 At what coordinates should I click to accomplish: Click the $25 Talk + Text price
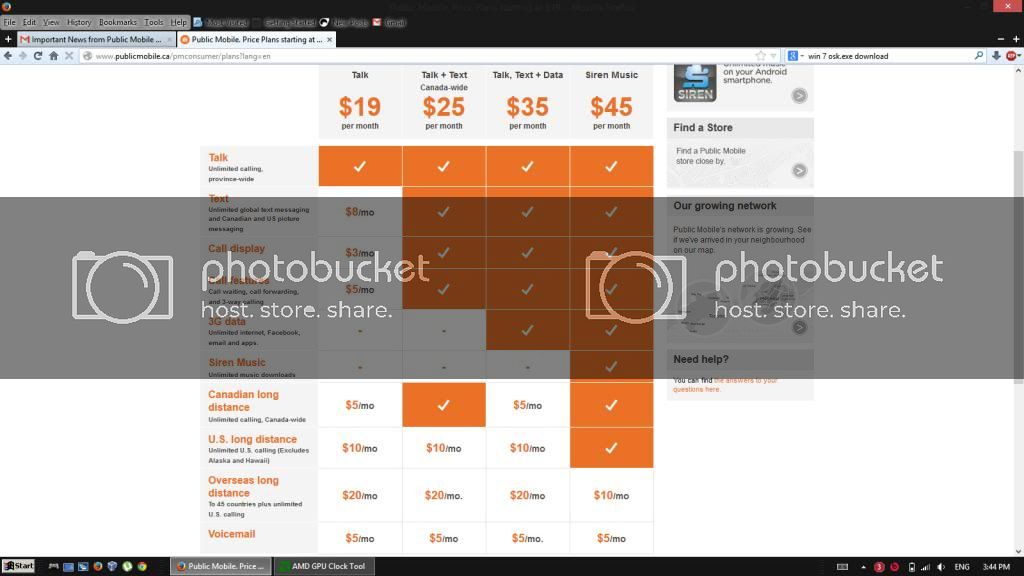(x=443, y=107)
